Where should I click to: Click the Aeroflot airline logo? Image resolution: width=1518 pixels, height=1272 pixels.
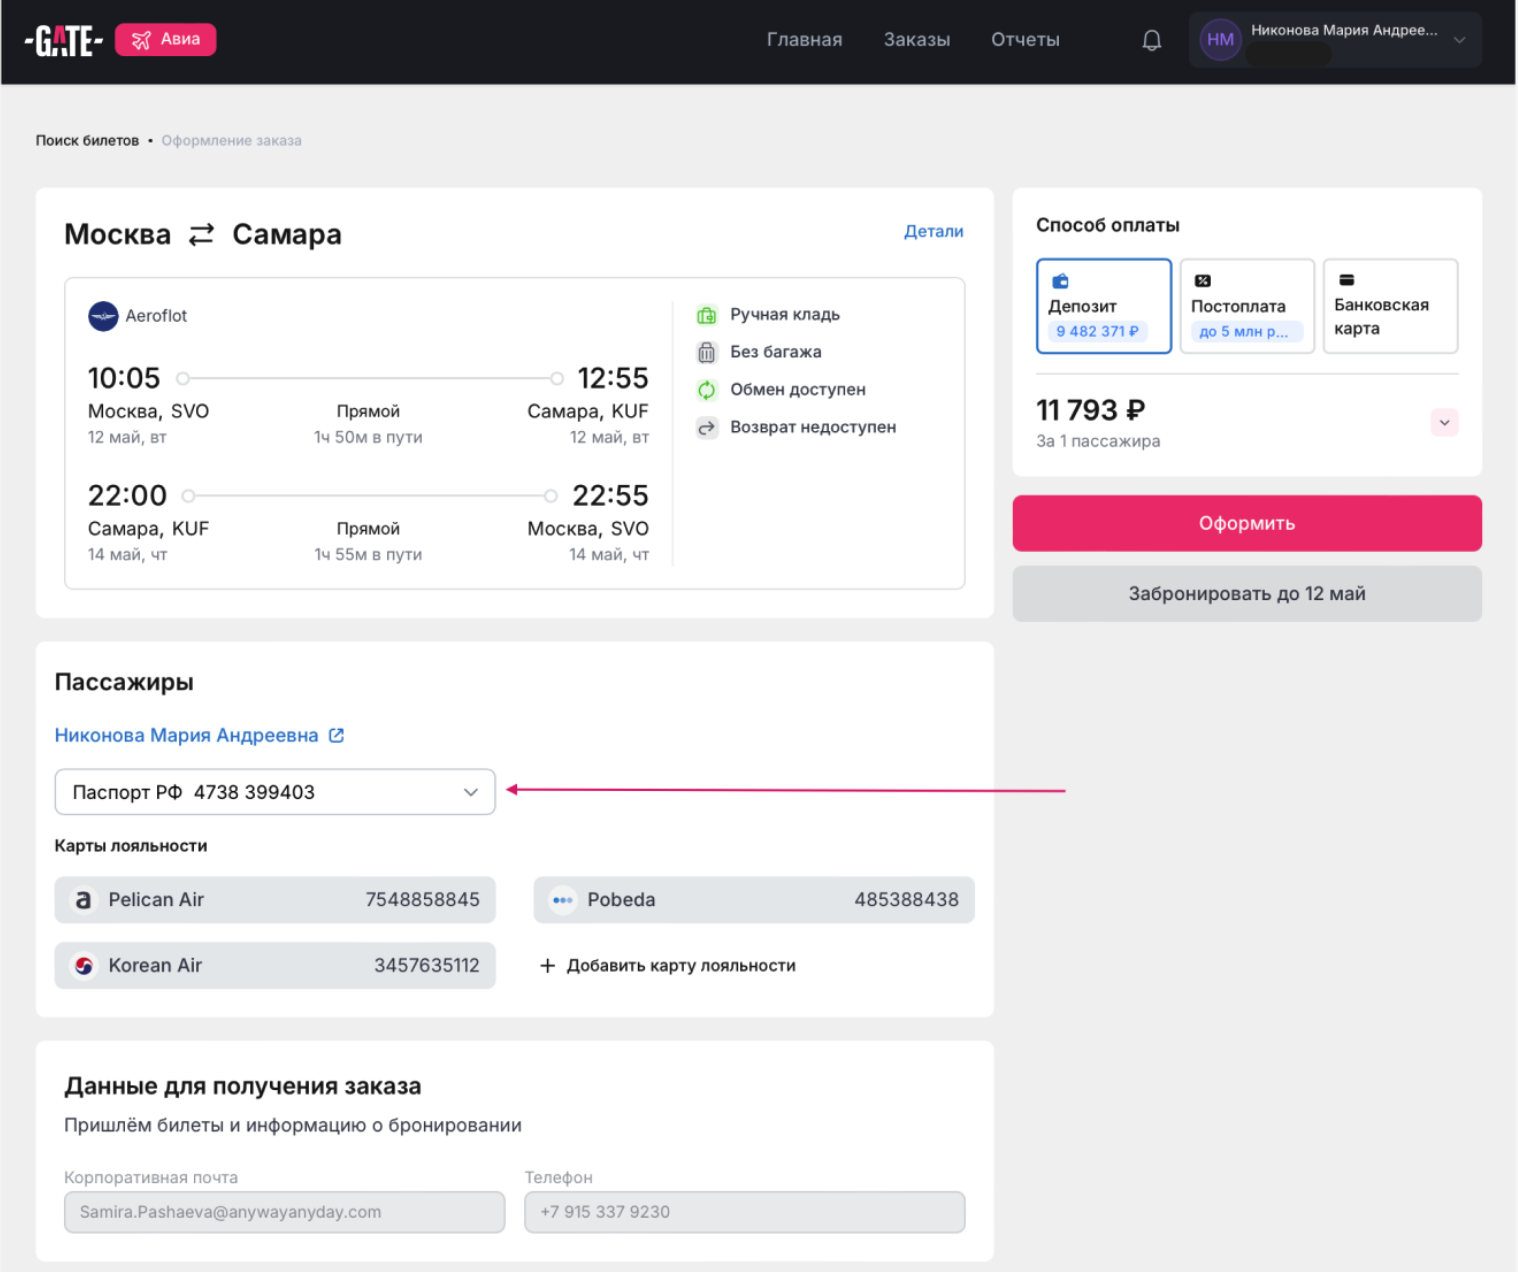103,316
